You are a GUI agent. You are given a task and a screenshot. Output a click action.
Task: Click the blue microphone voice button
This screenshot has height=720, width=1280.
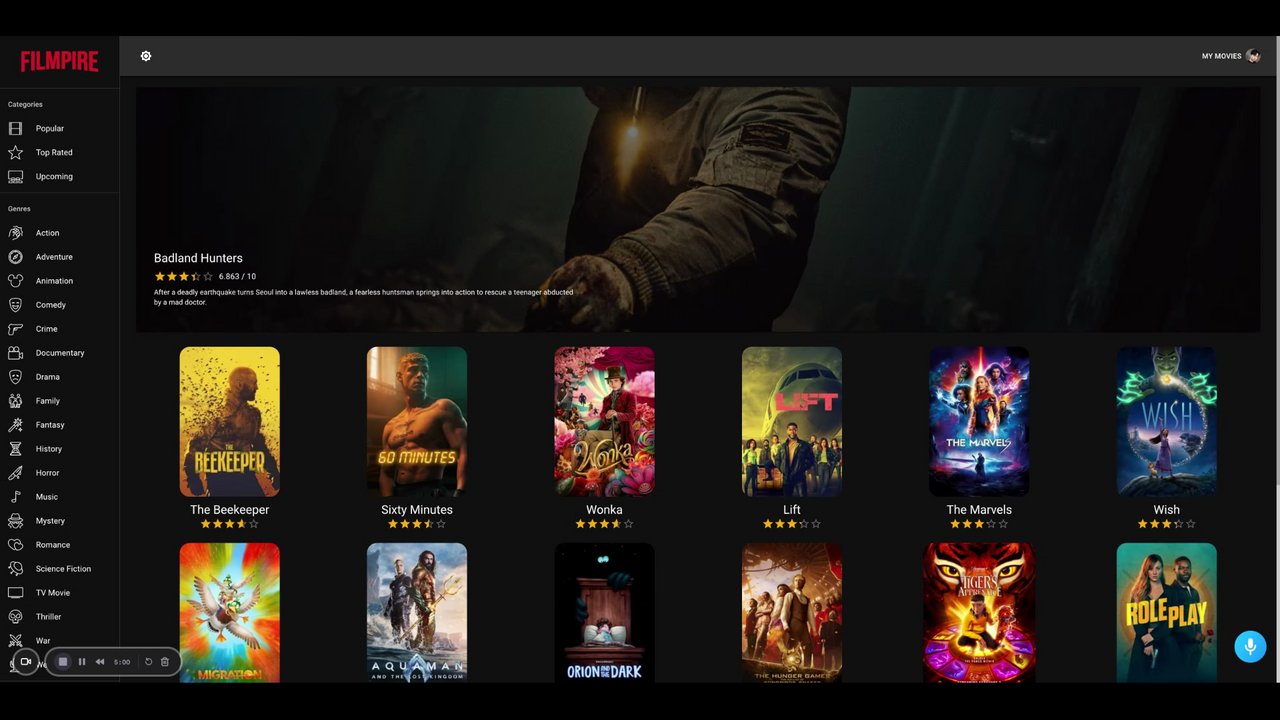coord(1250,646)
